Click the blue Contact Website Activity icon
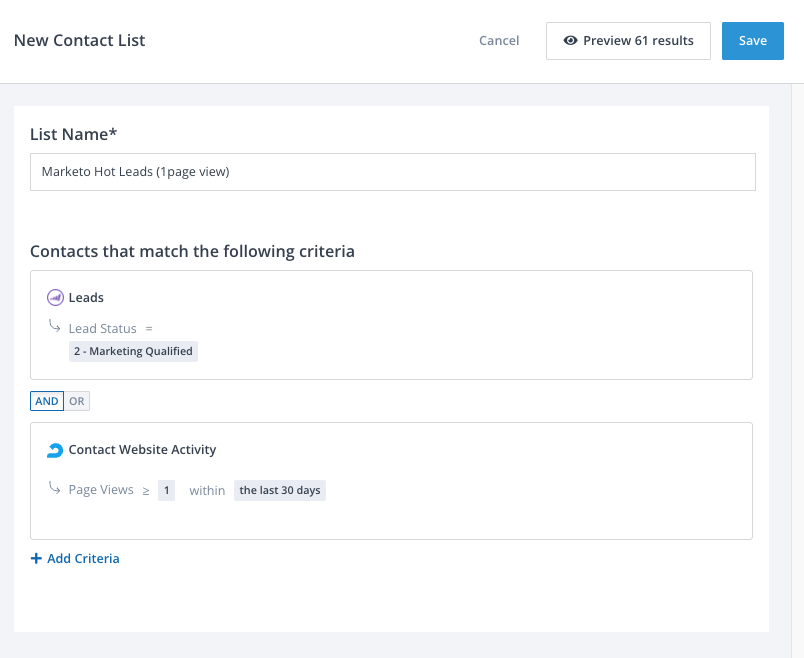 pos(55,450)
